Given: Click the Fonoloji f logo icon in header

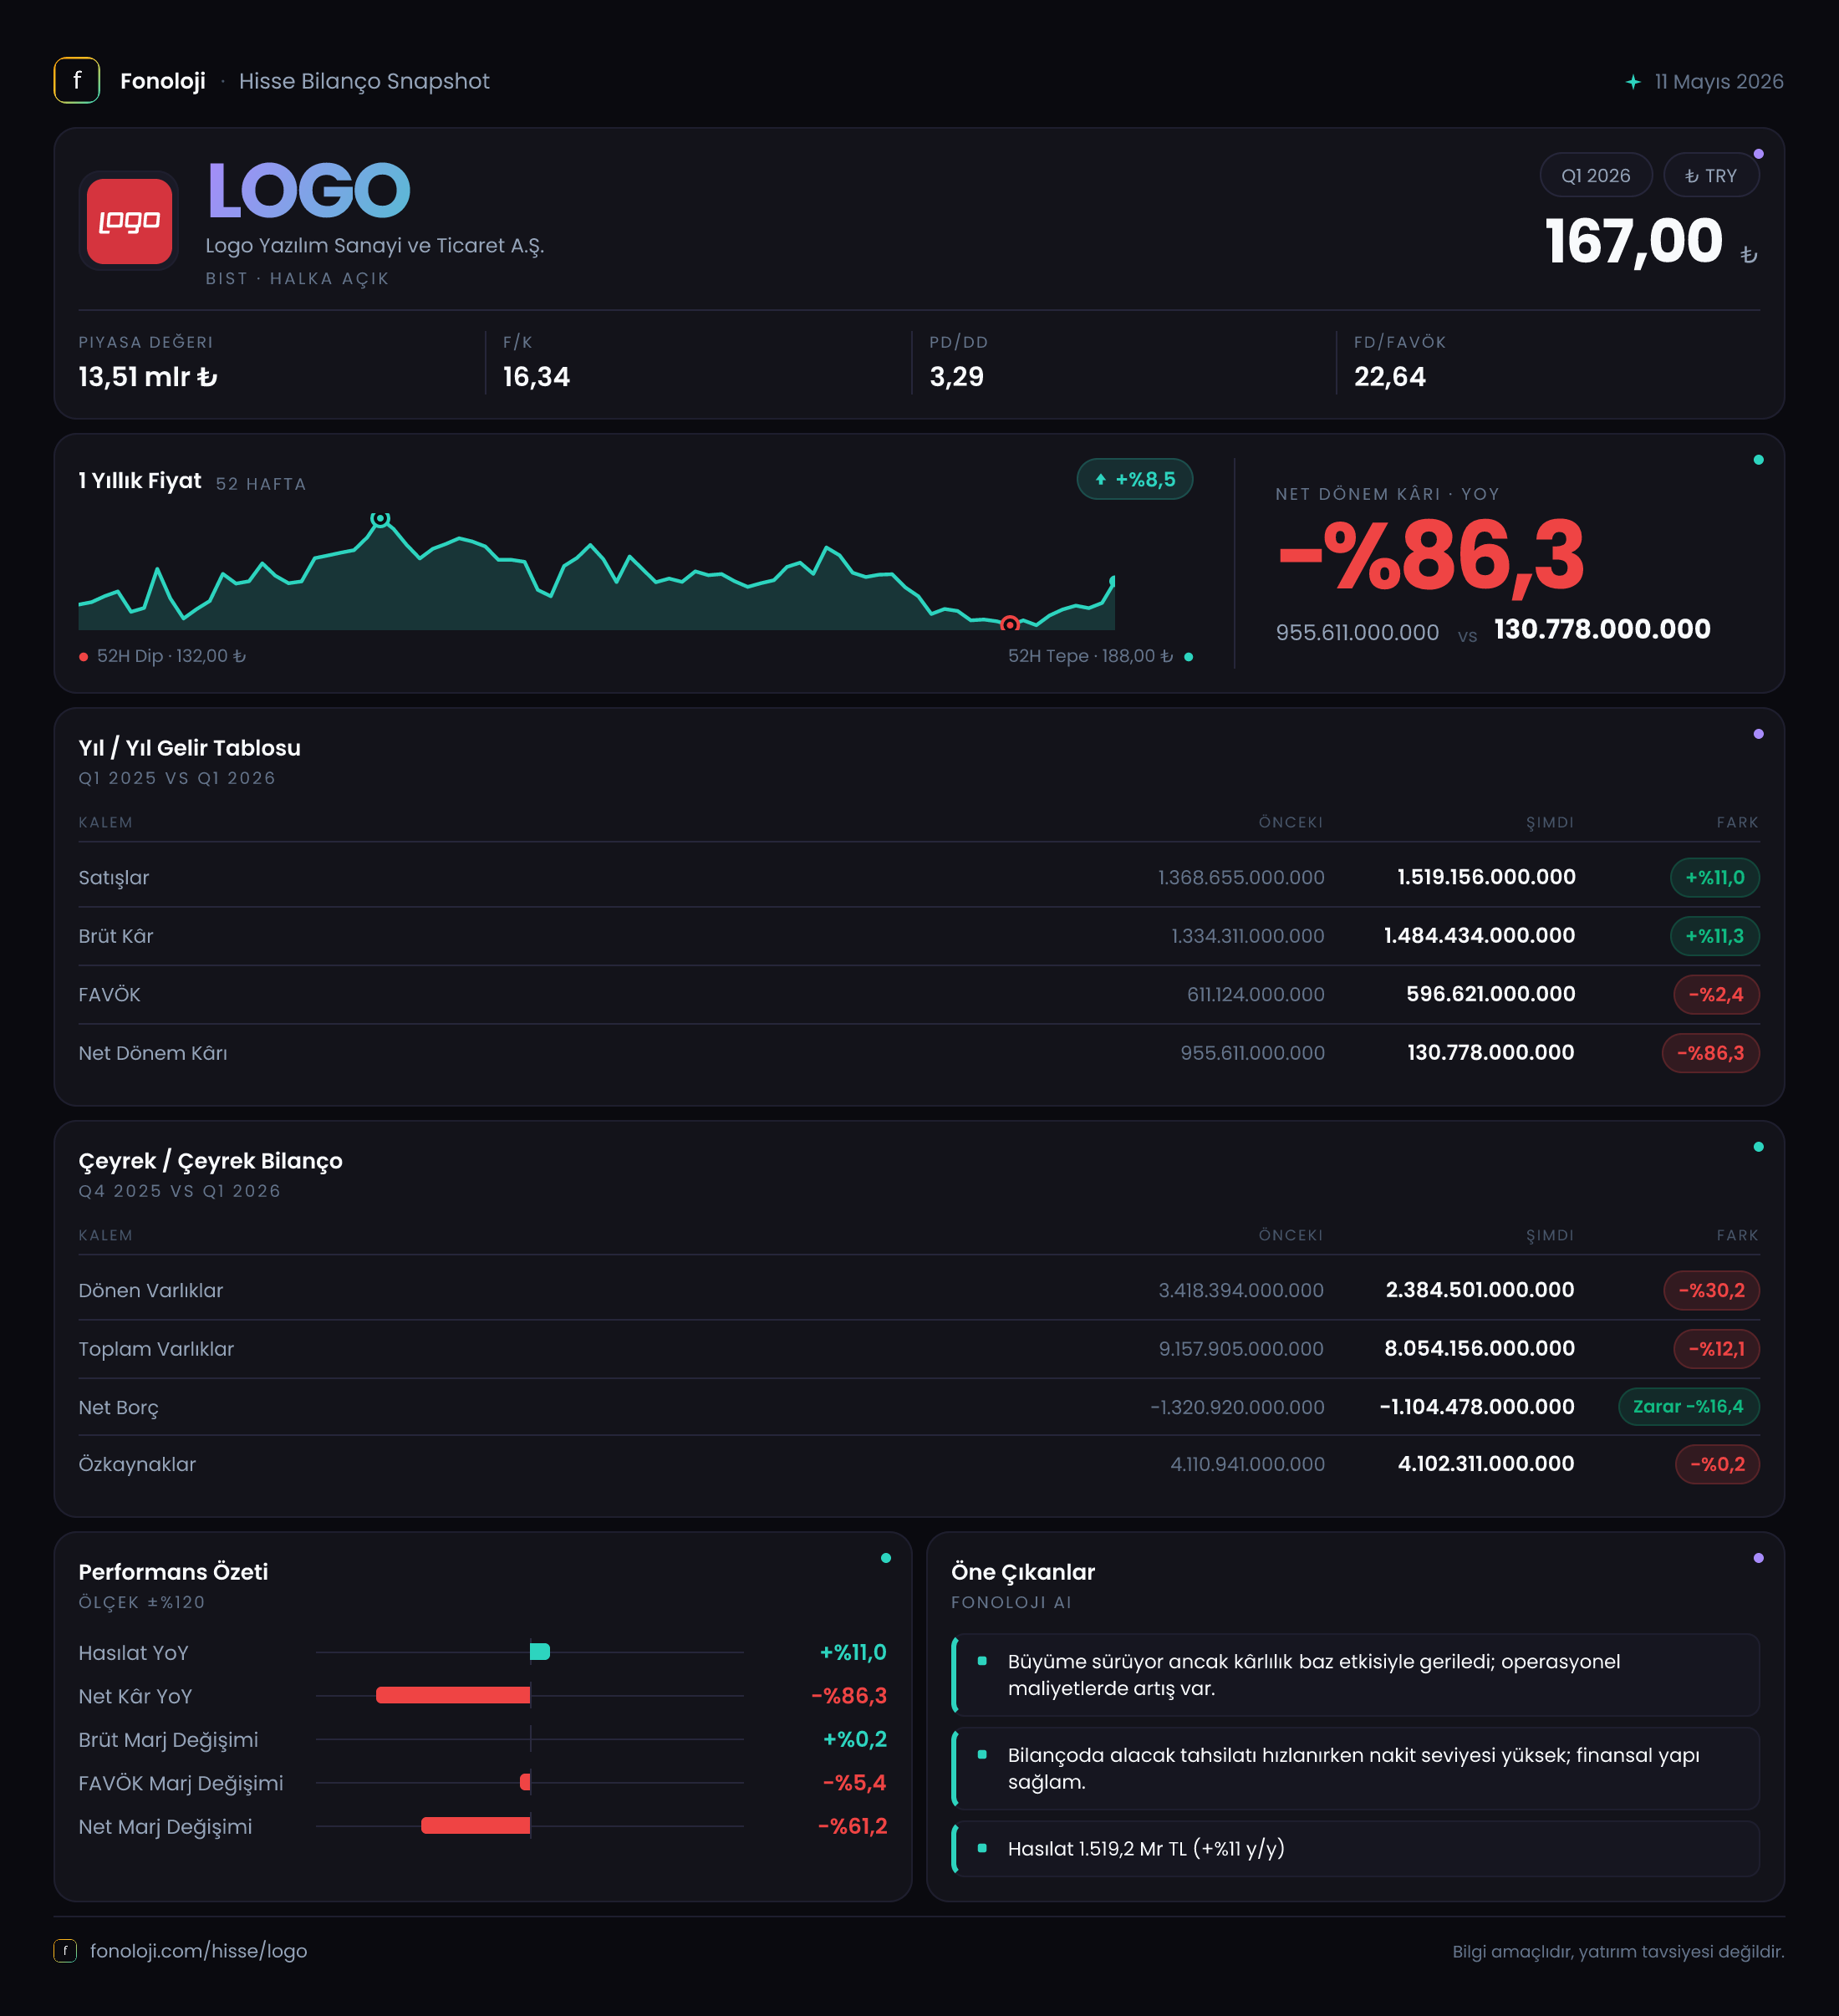Looking at the screenshot, I should coord(77,81).
